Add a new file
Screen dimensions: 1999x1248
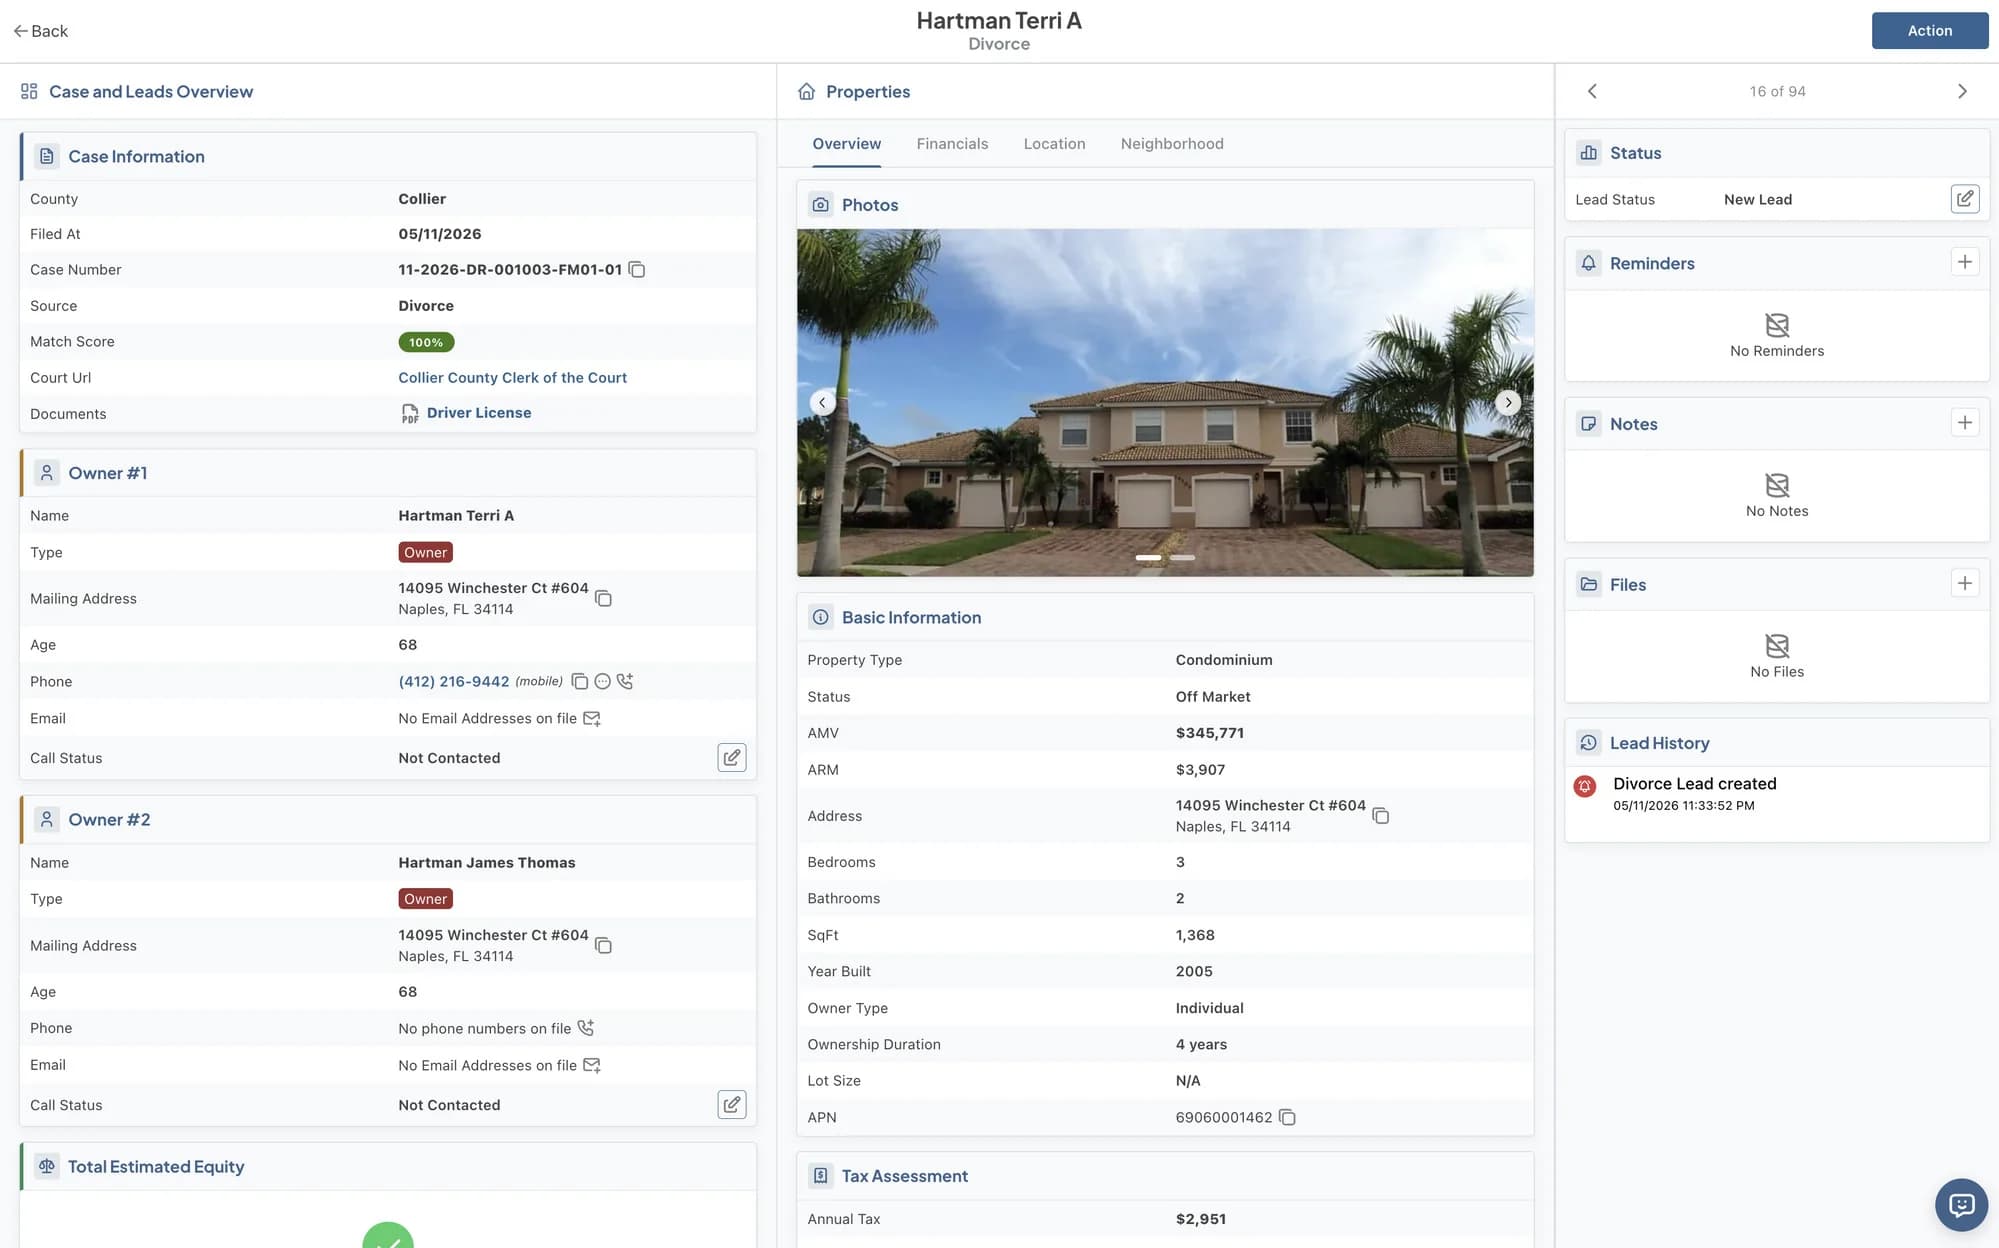coord(1965,583)
